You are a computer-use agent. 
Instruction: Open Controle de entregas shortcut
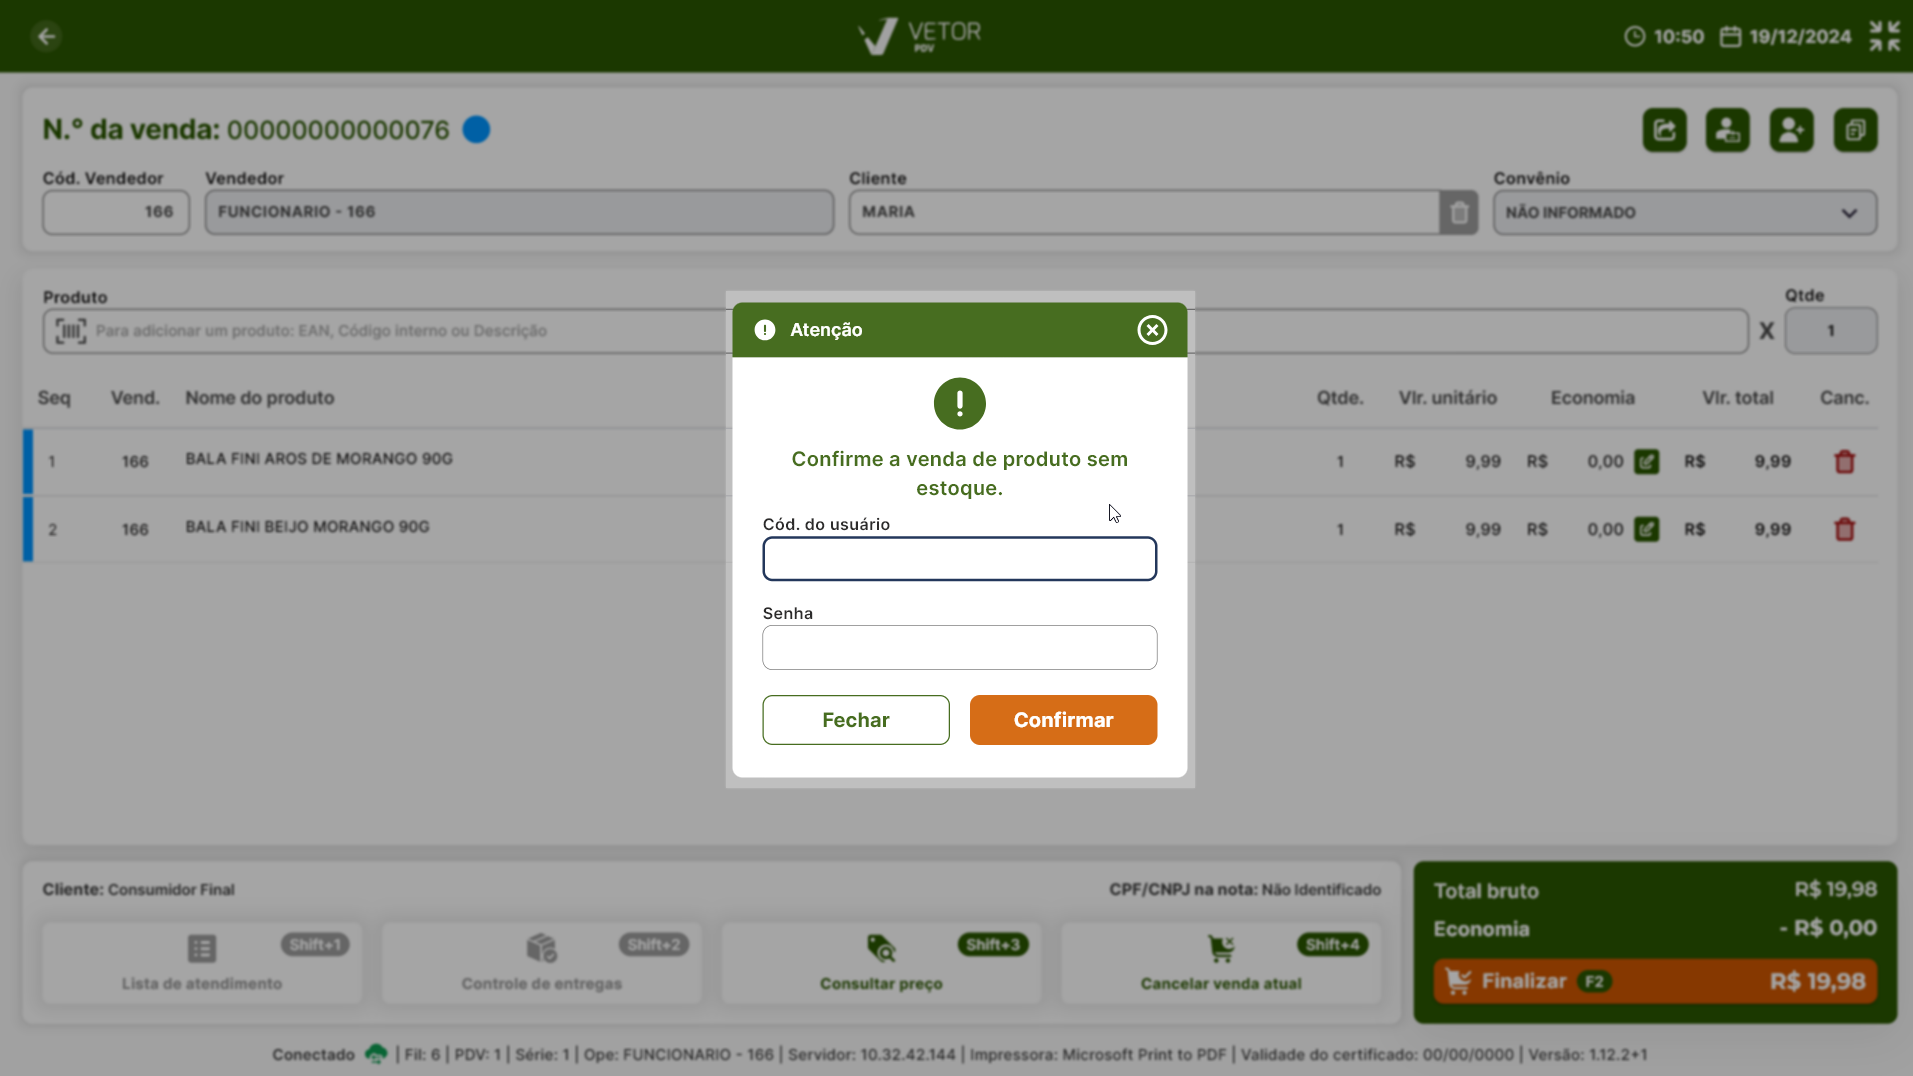pos(541,963)
